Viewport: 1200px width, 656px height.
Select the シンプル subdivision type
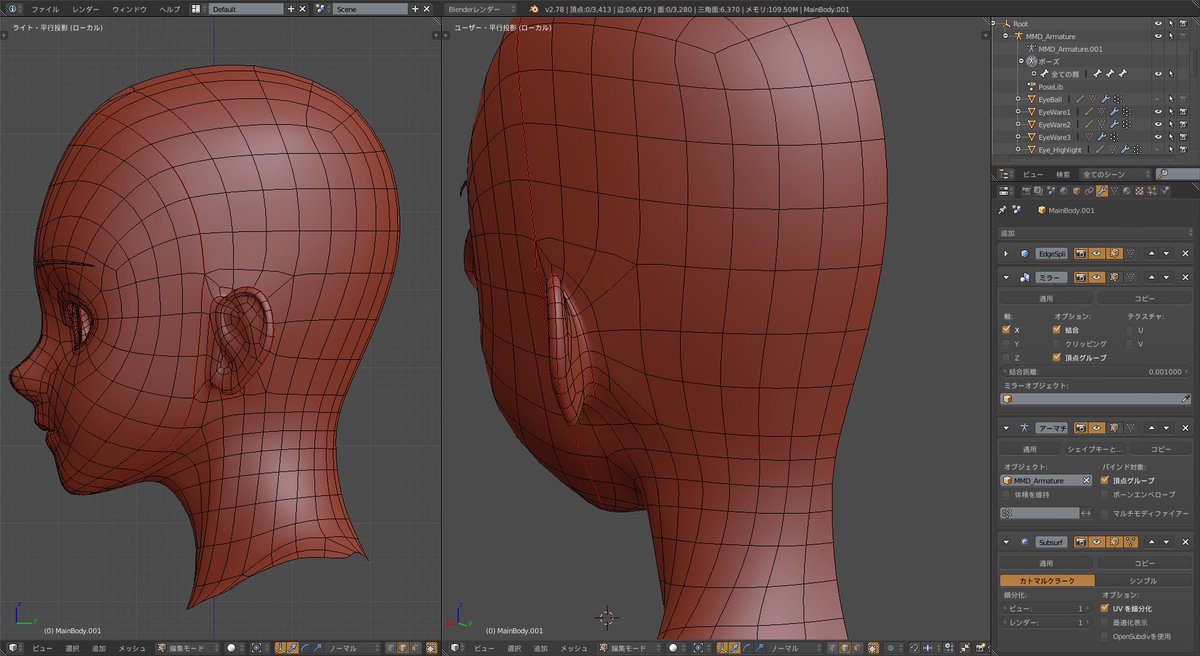tap(1143, 580)
